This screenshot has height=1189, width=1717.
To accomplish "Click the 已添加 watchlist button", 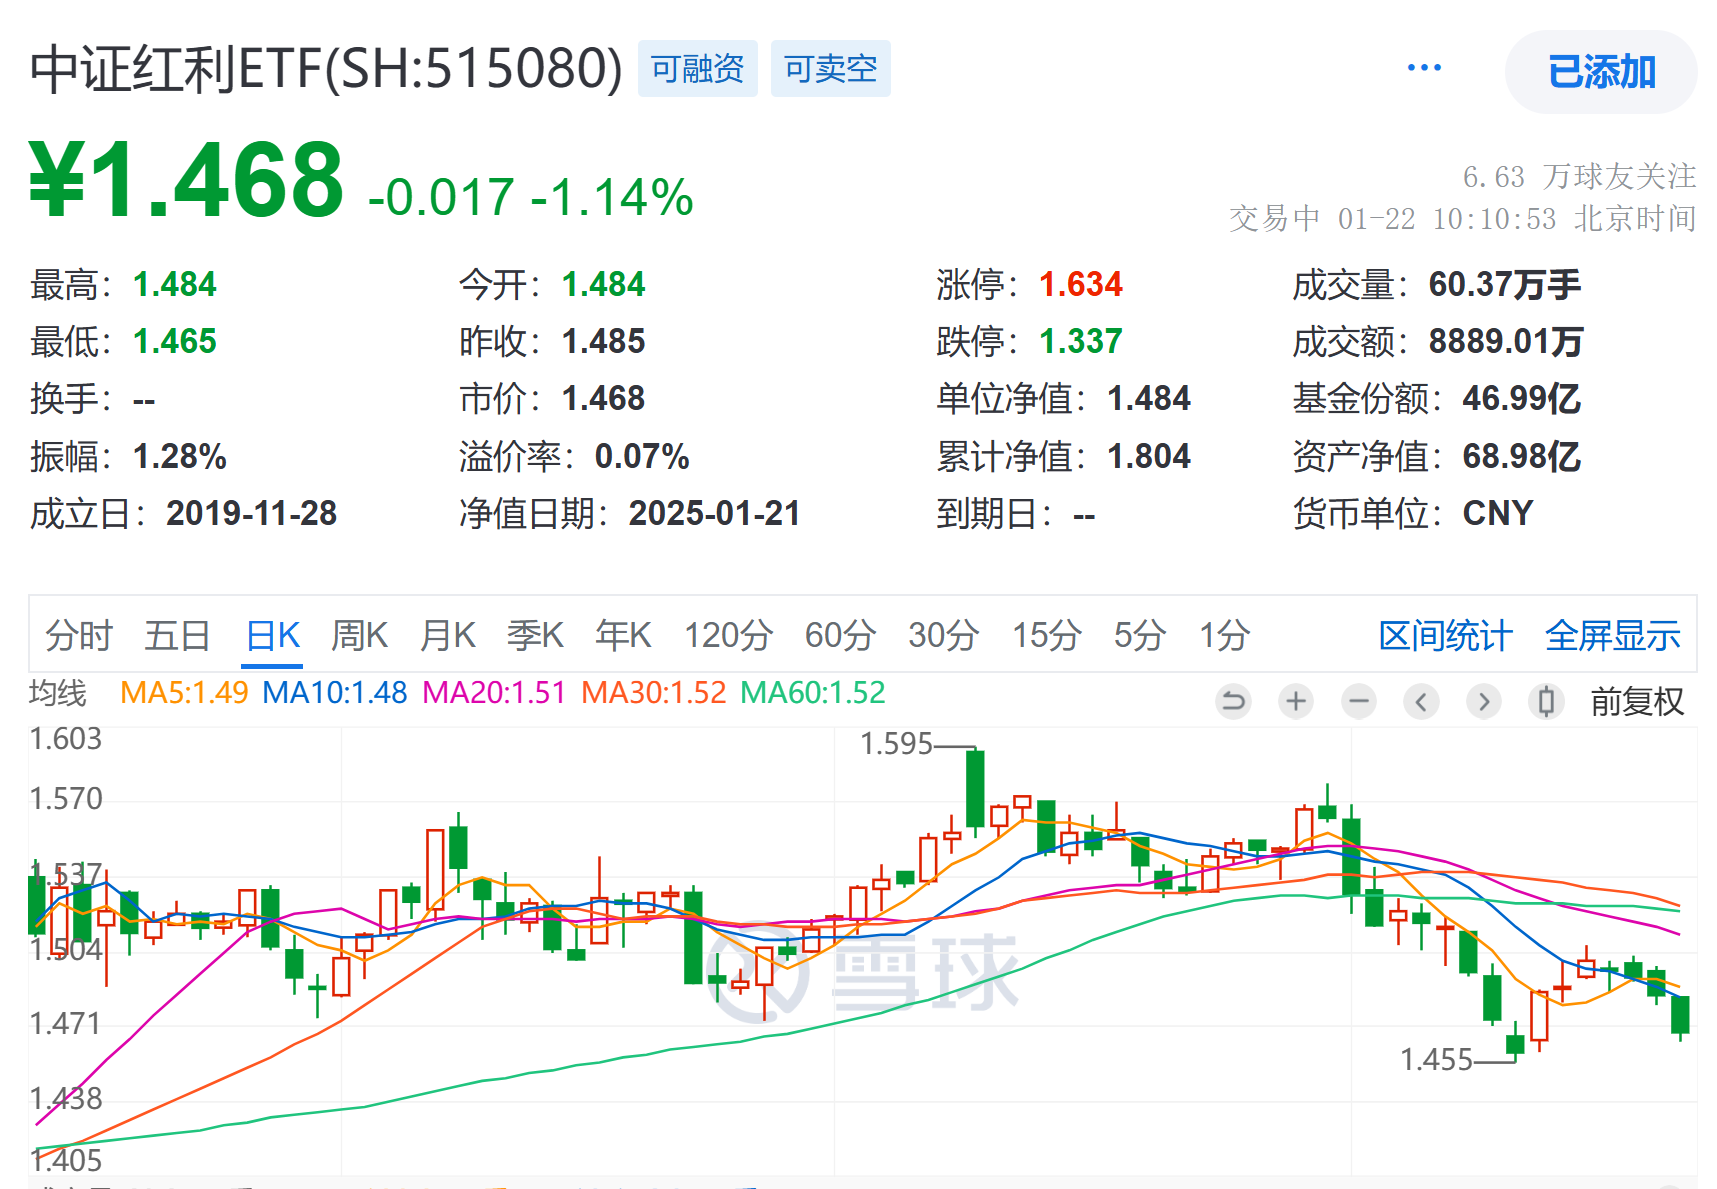I will tap(1600, 71).
